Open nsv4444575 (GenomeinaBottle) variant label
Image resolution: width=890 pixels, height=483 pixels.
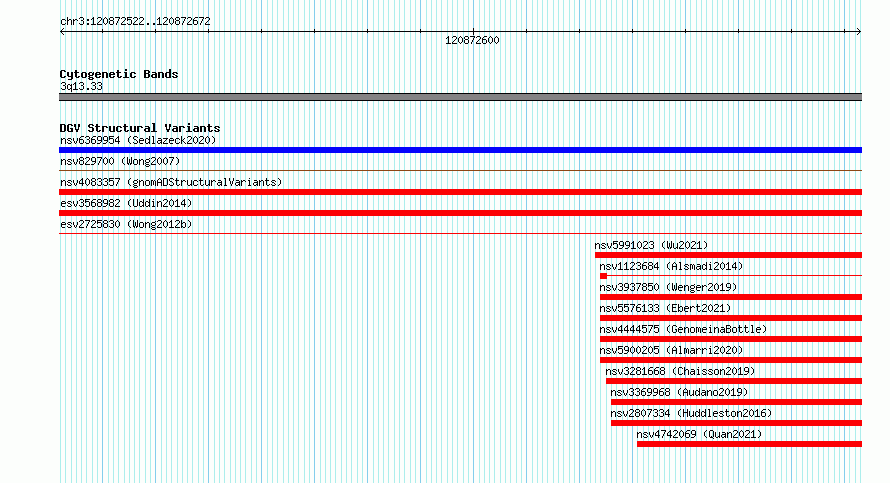(683, 329)
